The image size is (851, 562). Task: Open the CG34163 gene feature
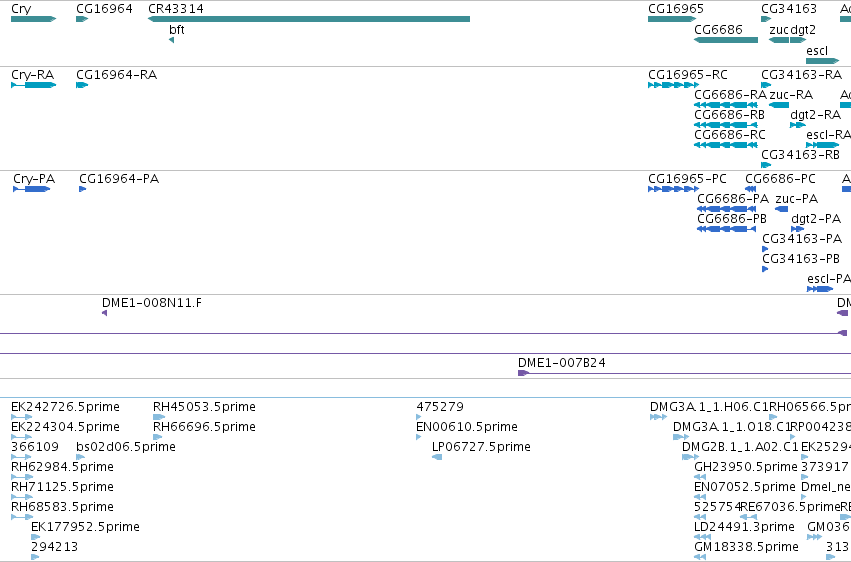click(x=789, y=9)
